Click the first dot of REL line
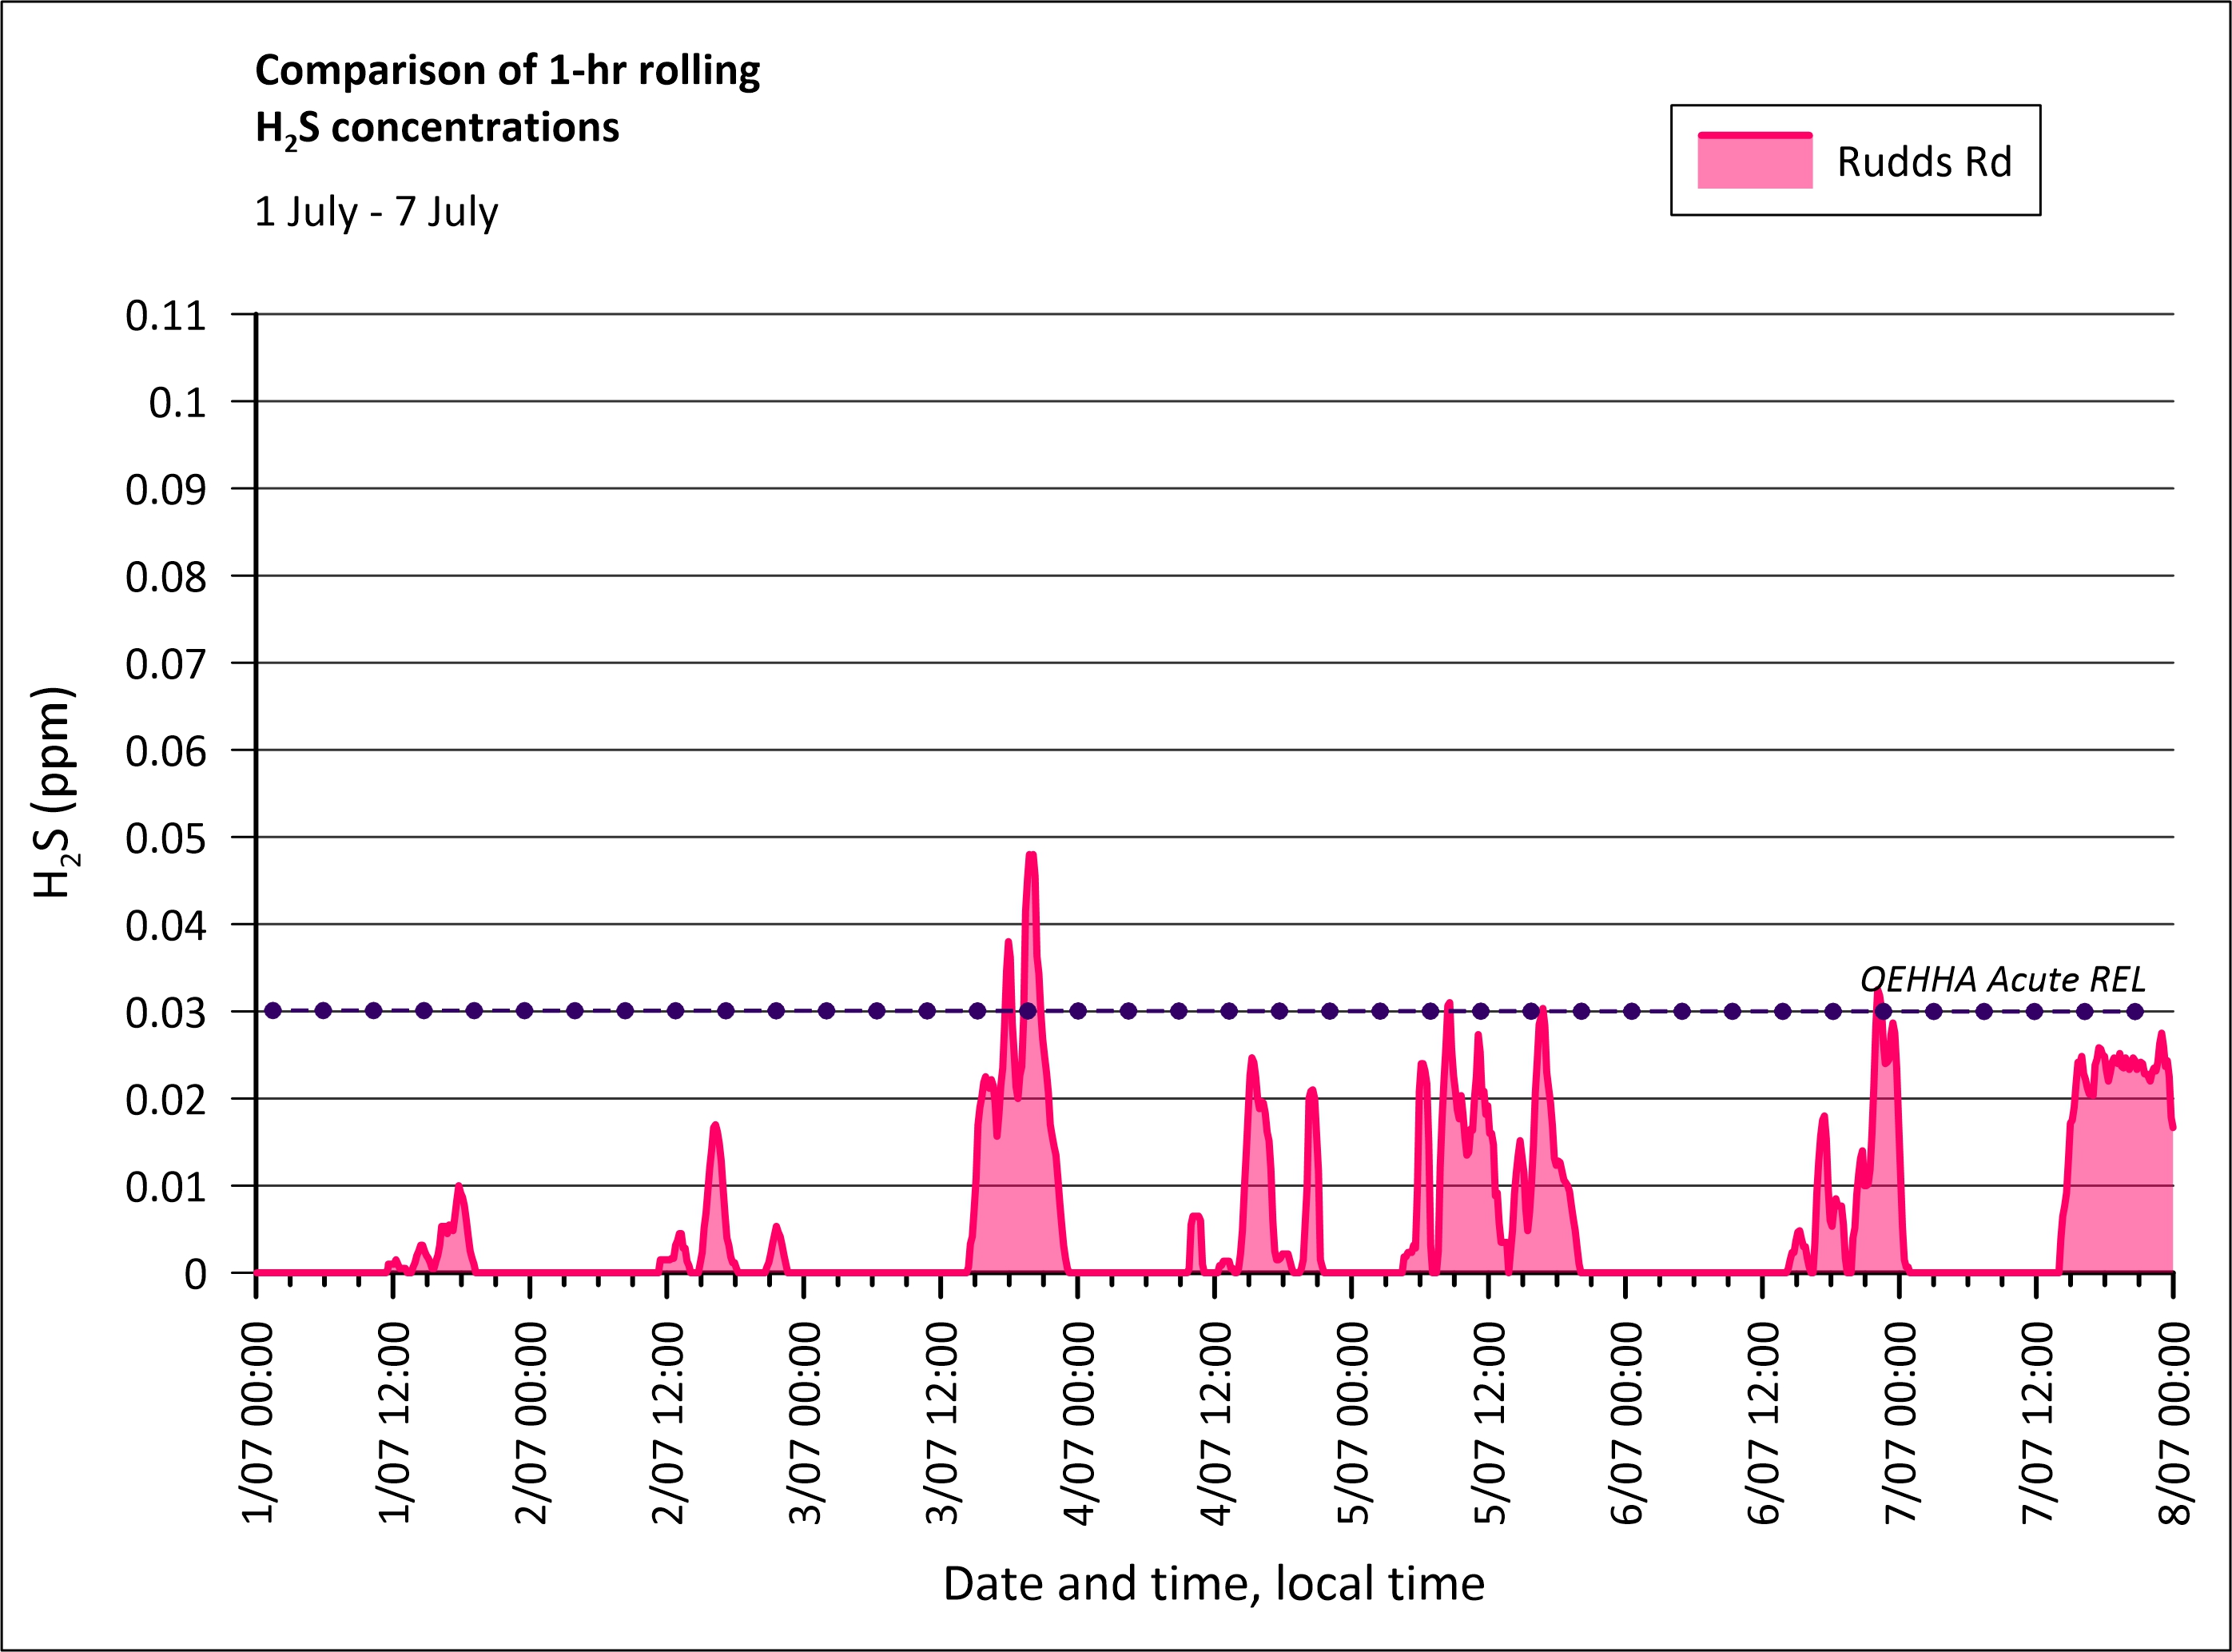 (x=273, y=1011)
